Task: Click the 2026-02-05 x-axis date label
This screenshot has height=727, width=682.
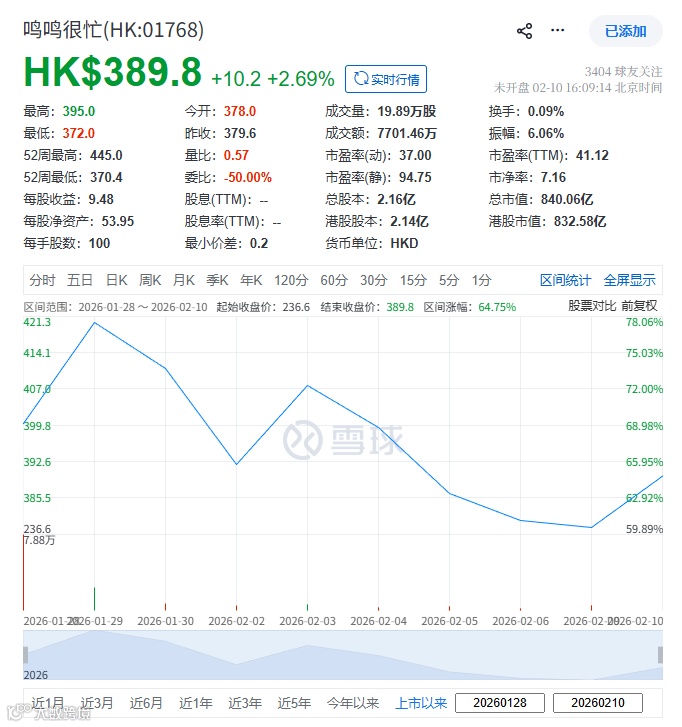Action: pyautogui.click(x=449, y=621)
